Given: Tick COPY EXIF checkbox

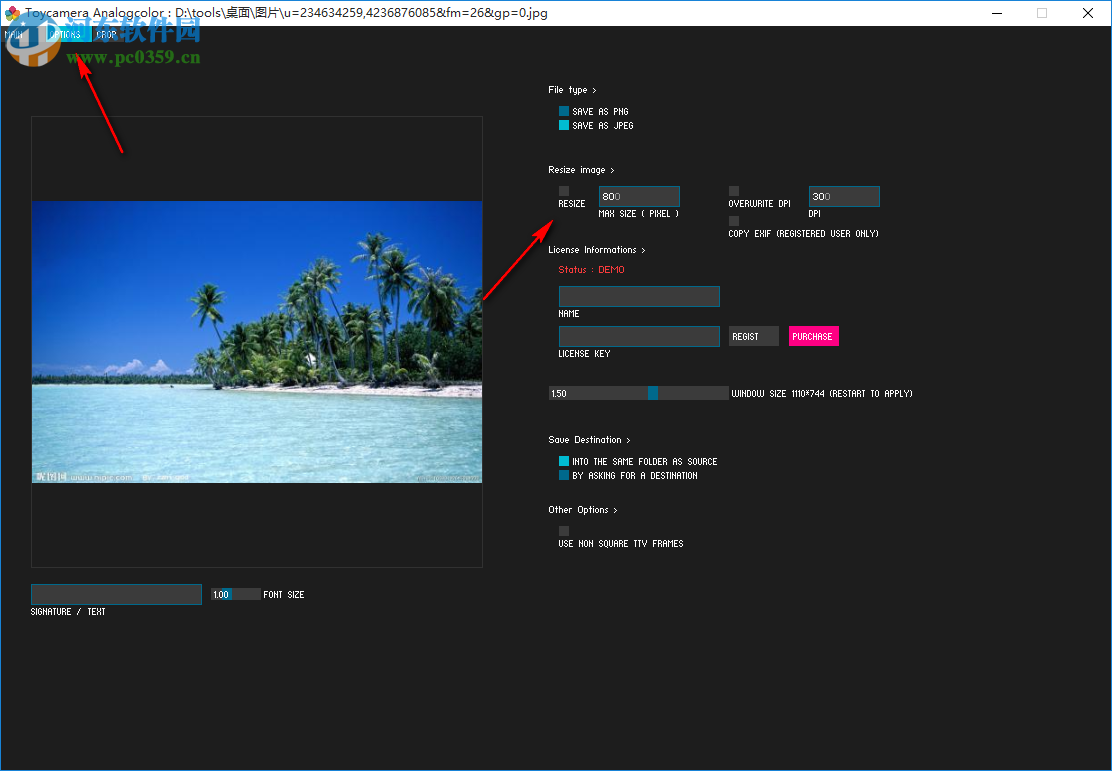Looking at the screenshot, I should (x=734, y=221).
